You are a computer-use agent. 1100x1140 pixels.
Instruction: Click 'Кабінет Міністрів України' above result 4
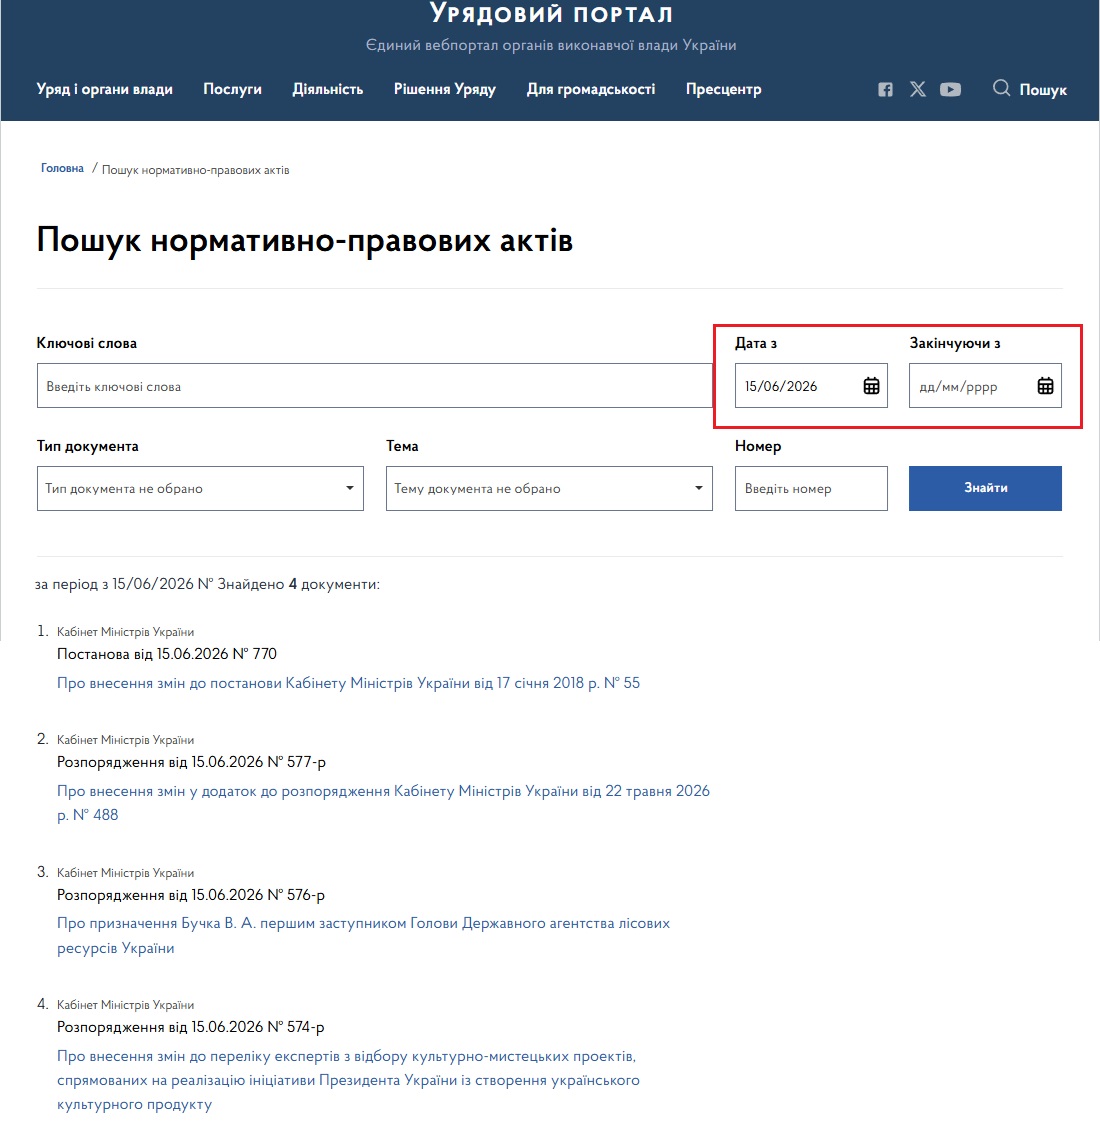(x=126, y=1005)
